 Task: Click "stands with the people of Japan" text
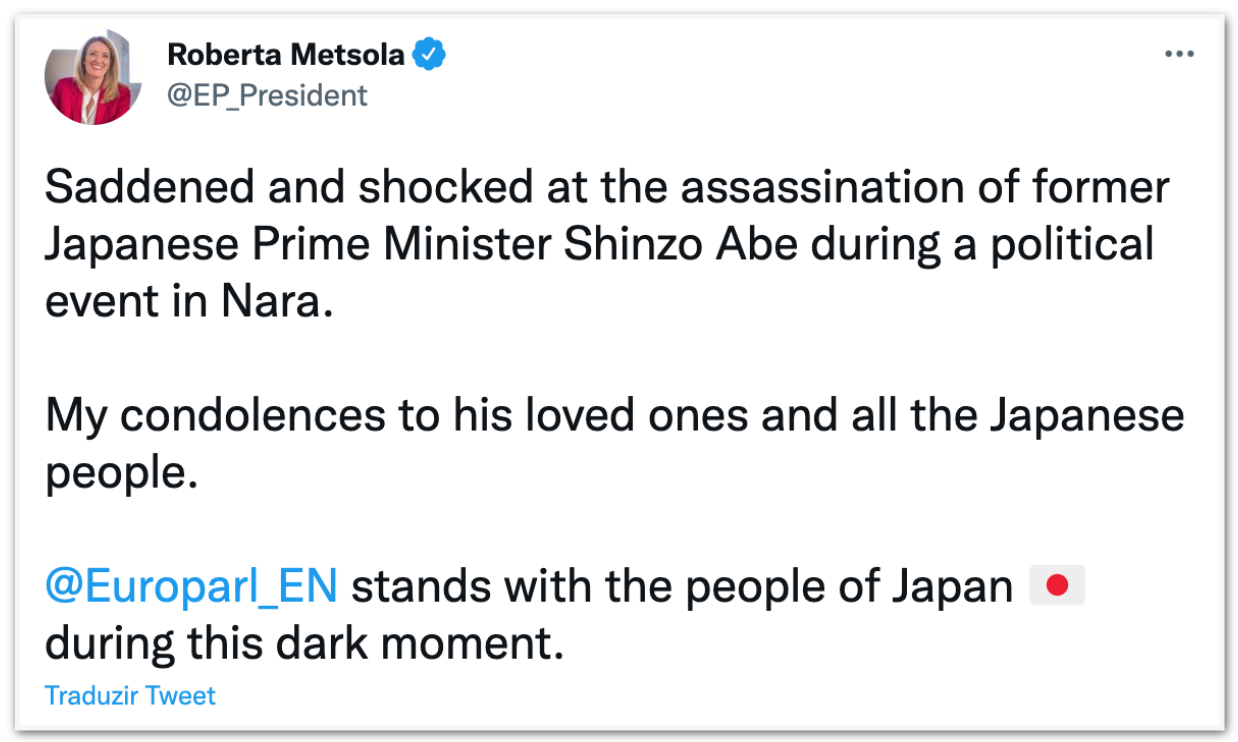click(x=682, y=587)
